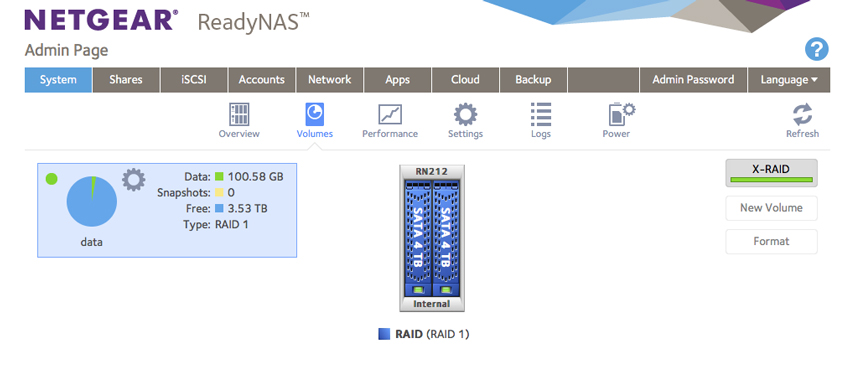Click the RN212 chassis label
This screenshot has width=850, height=372.
click(x=432, y=172)
